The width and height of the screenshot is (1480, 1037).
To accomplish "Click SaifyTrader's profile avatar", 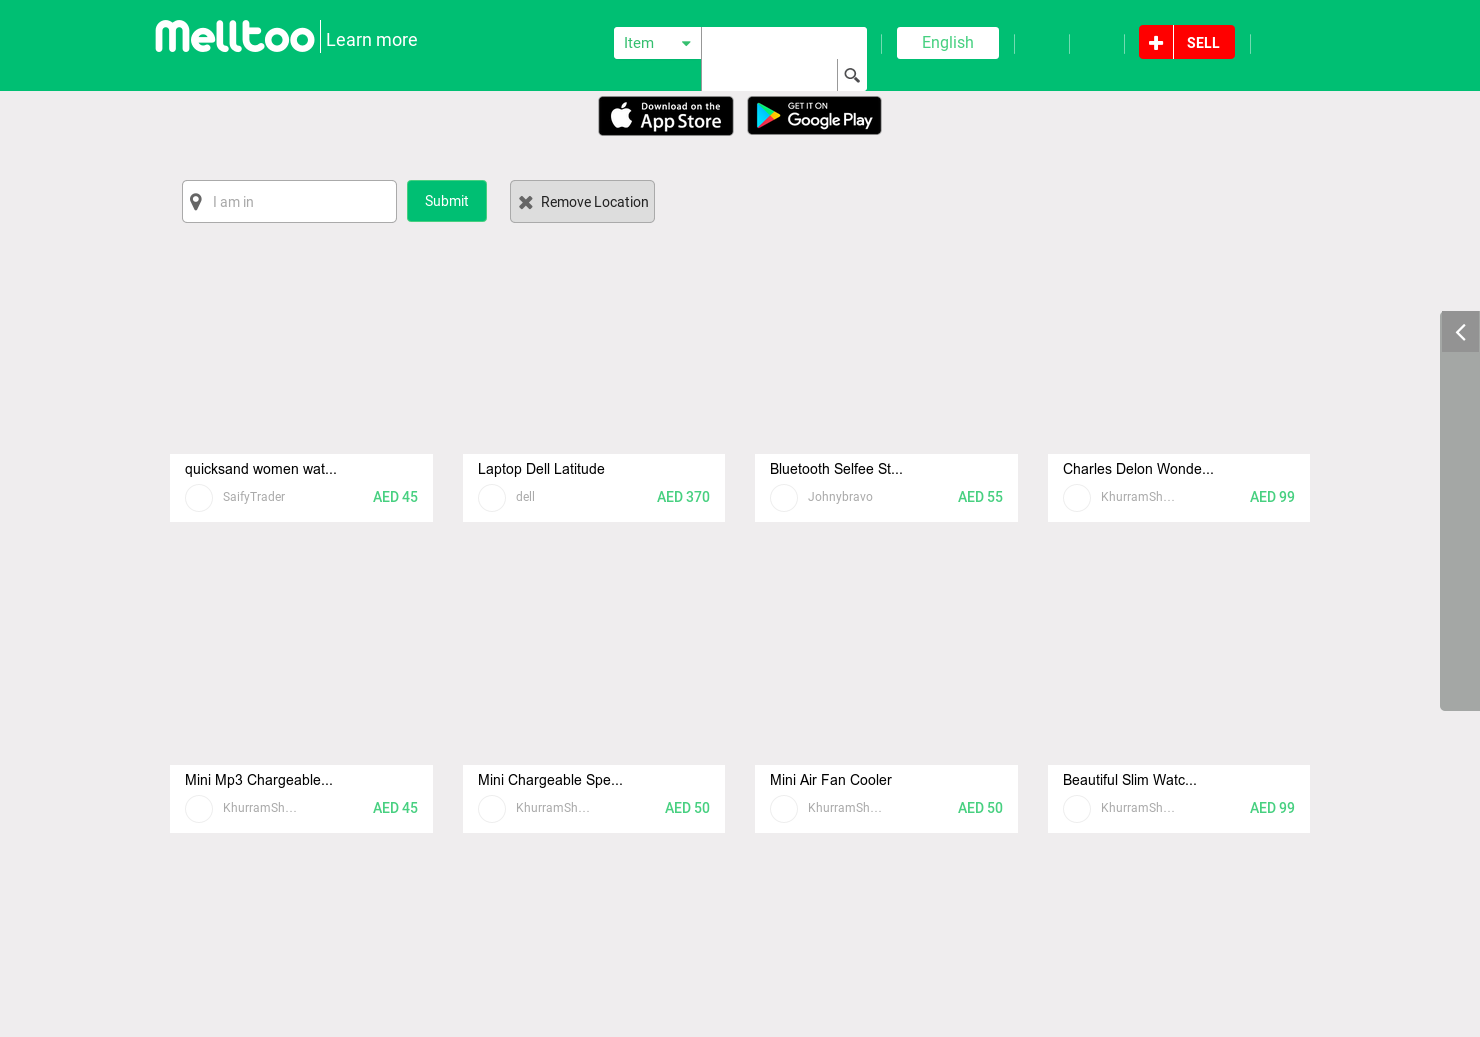I will pos(198,497).
